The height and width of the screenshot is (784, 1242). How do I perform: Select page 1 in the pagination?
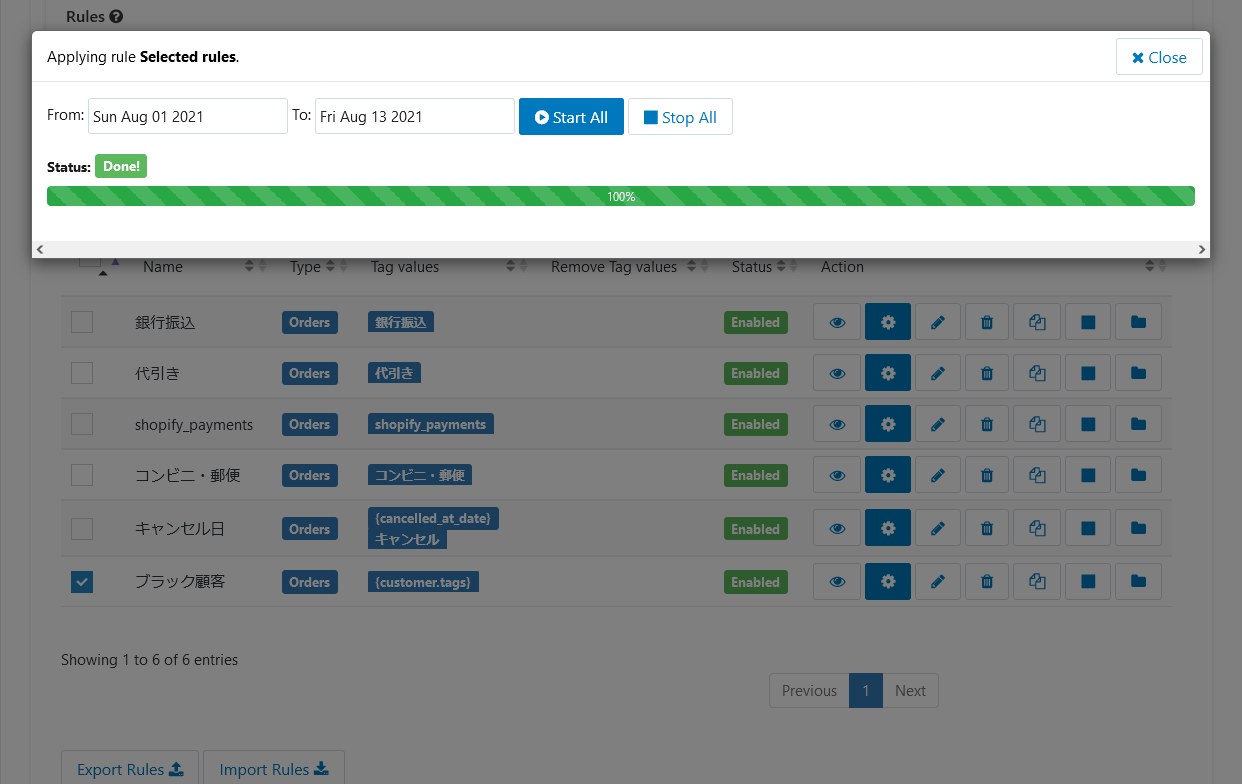pos(866,690)
